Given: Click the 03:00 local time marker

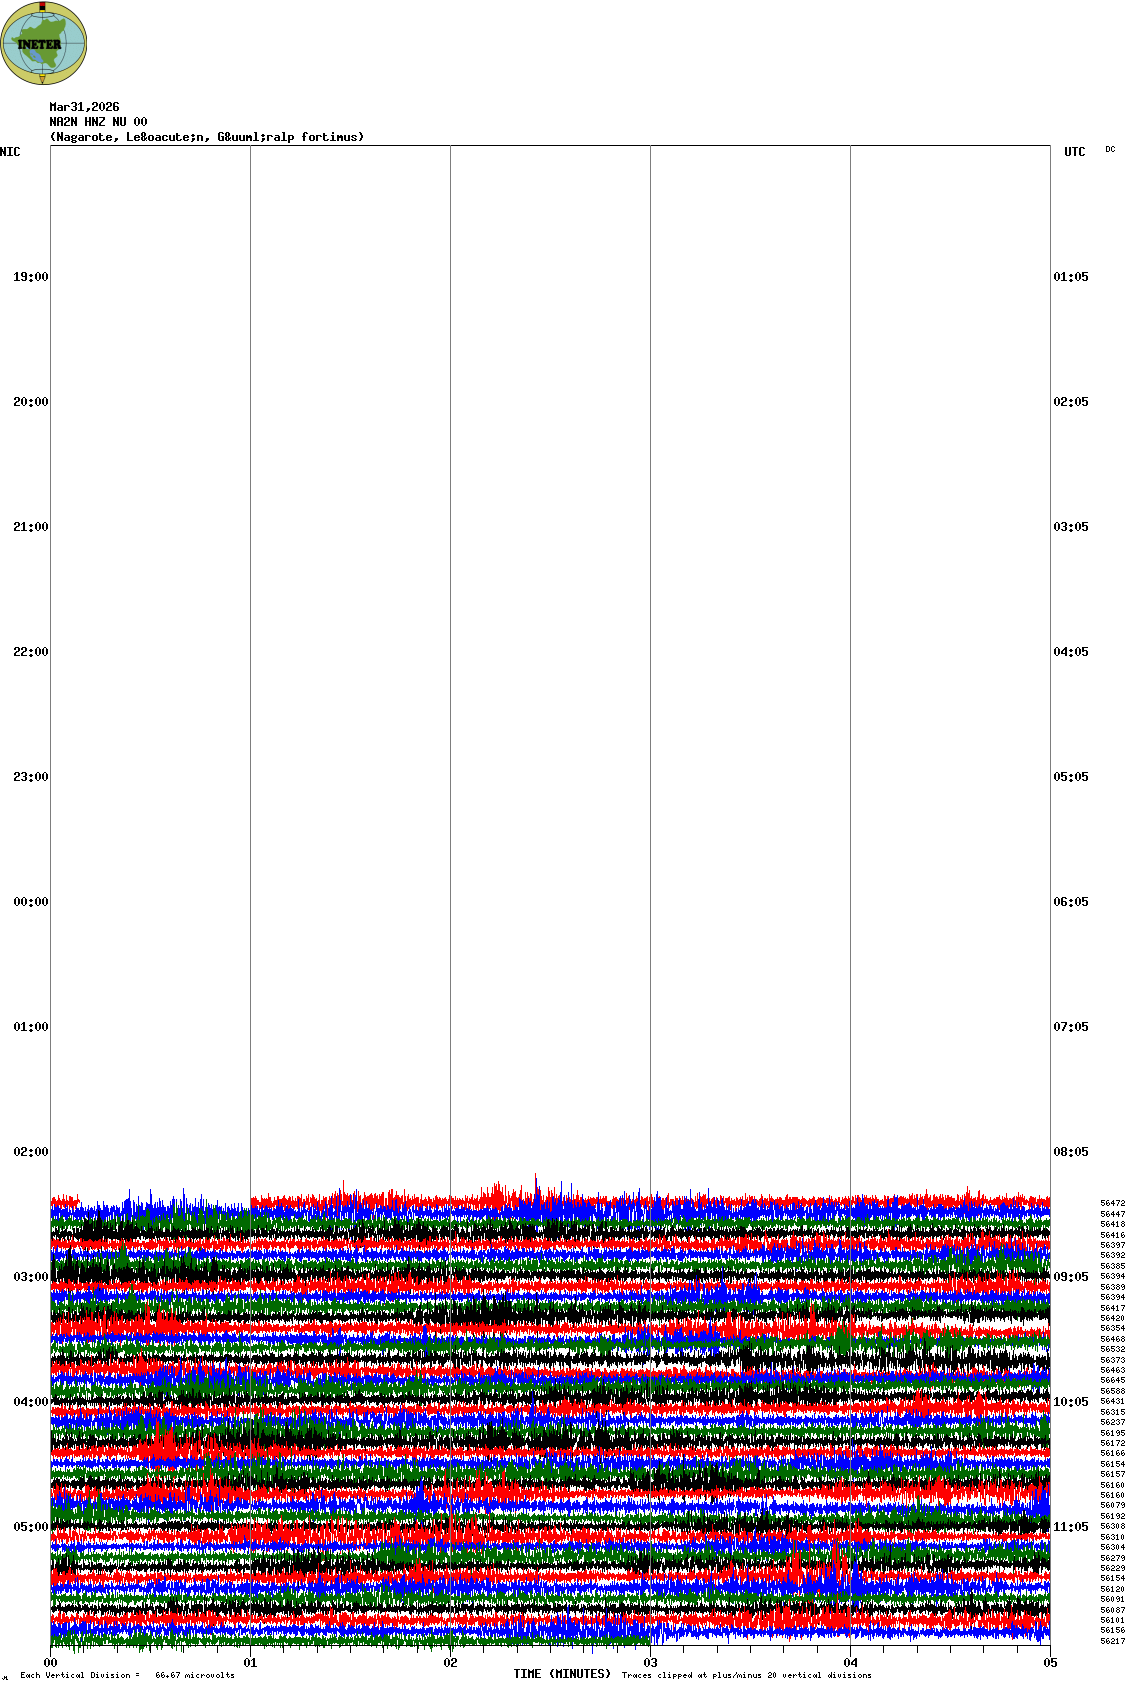Looking at the screenshot, I should point(30,1277).
